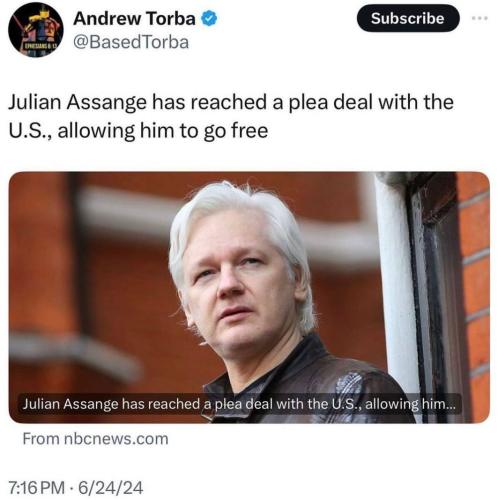Click the white drainpipe in the card photo

click(398, 290)
